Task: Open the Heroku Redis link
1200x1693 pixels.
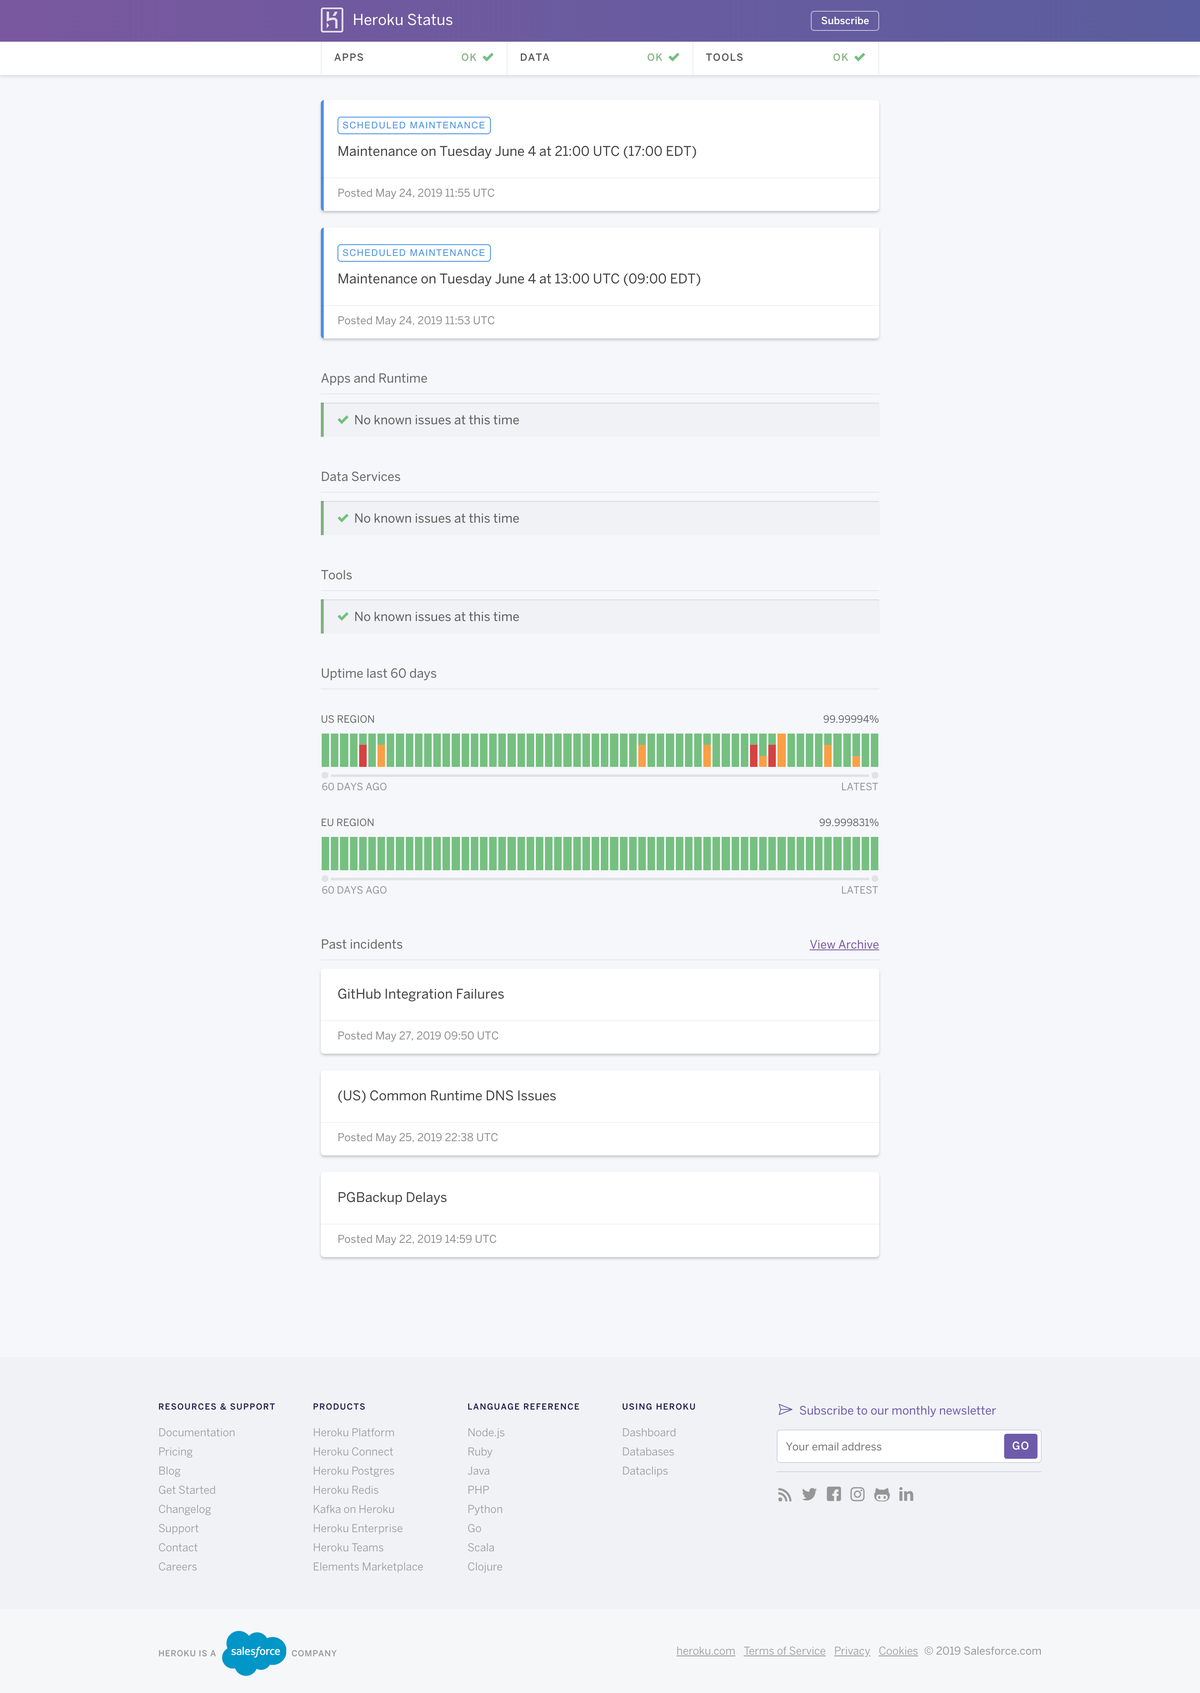Action: [x=346, y=1490]
